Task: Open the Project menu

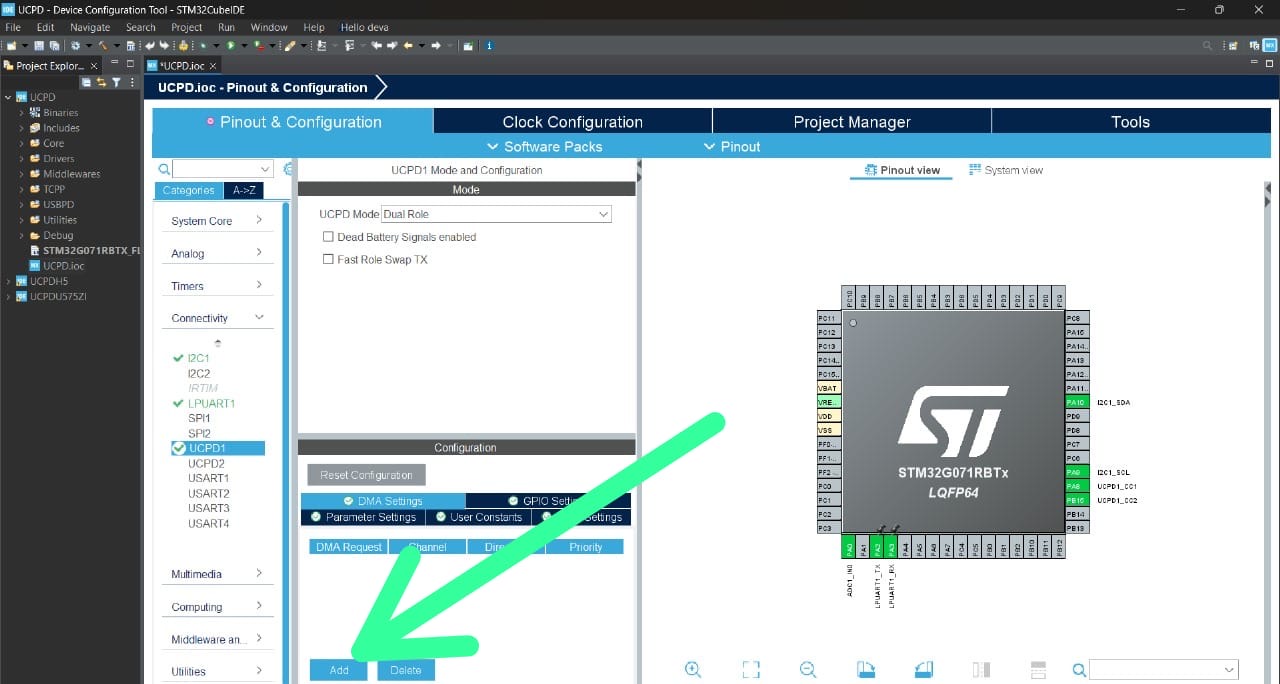Action: pyautogui.click(x=186, y=27)
